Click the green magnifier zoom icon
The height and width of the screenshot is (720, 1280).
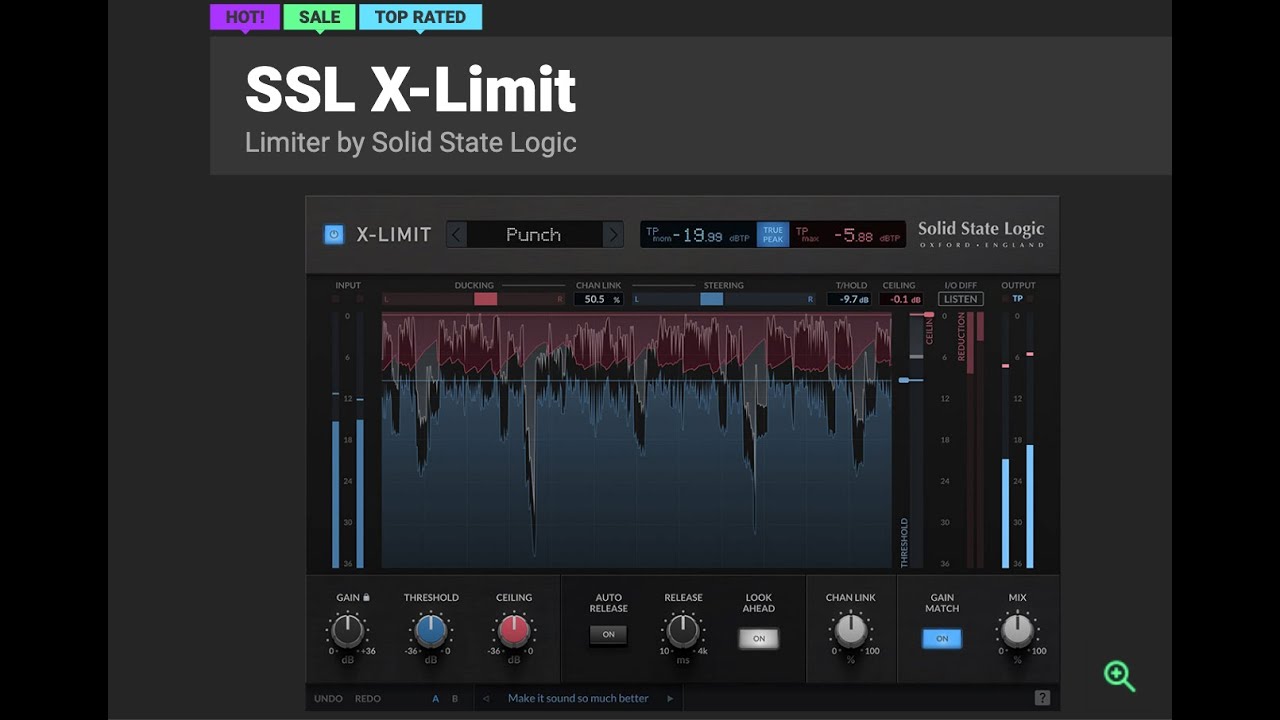tap(1119, 676)
